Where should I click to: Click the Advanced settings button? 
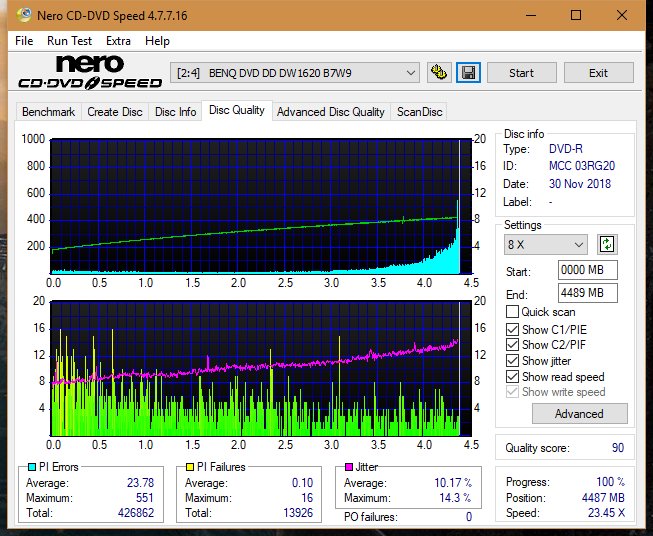pos(579,414)
